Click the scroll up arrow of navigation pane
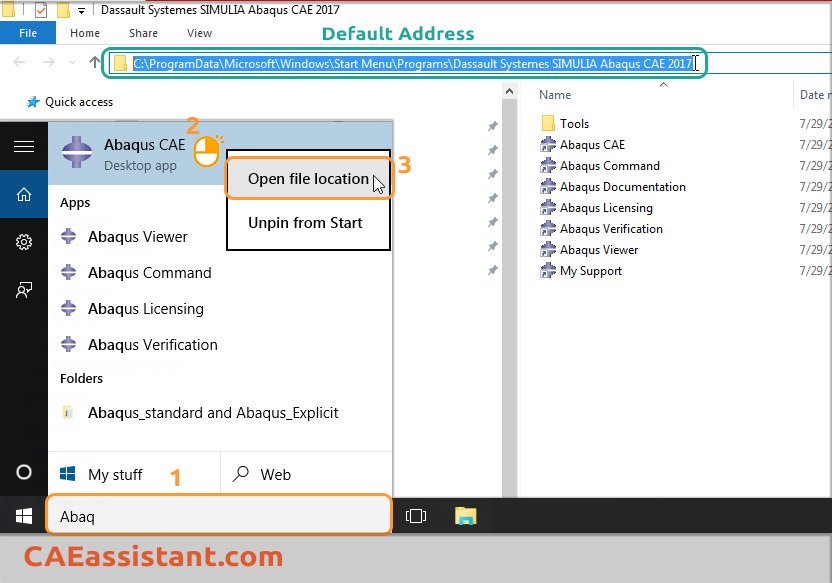This screenshot has height=583, width=832. click(x=509, y=92)
